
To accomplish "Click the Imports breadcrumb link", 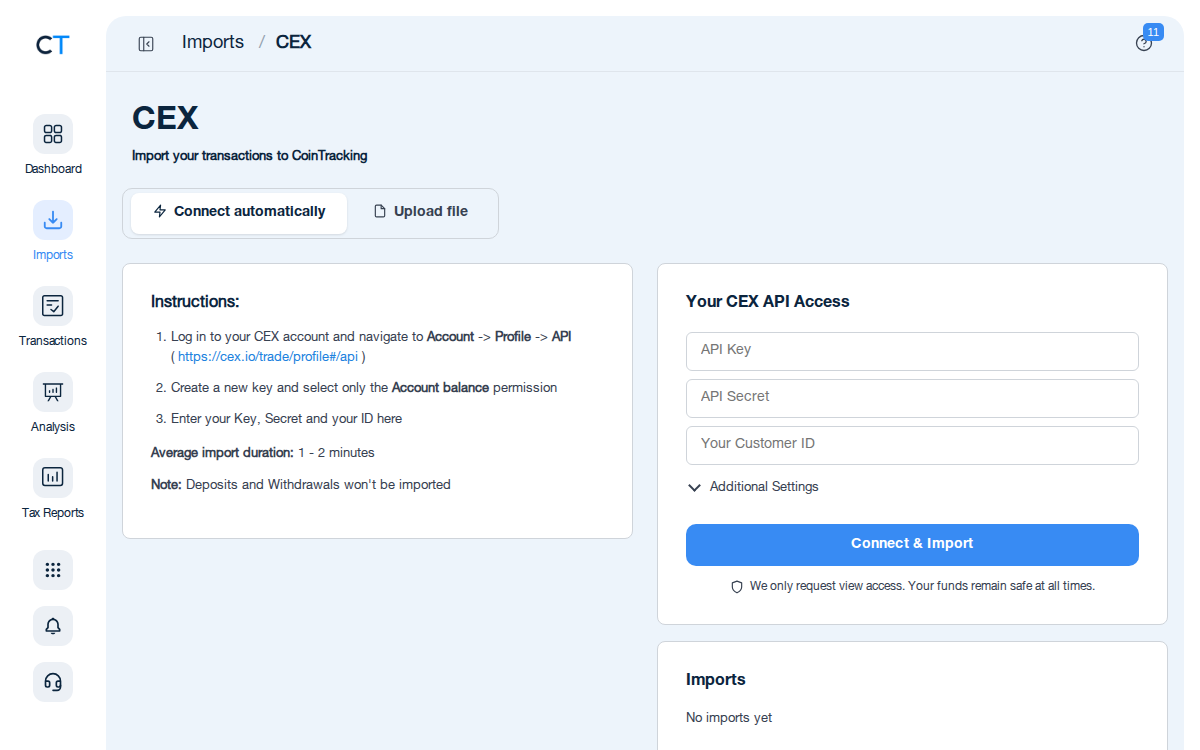I will point(213,42).
